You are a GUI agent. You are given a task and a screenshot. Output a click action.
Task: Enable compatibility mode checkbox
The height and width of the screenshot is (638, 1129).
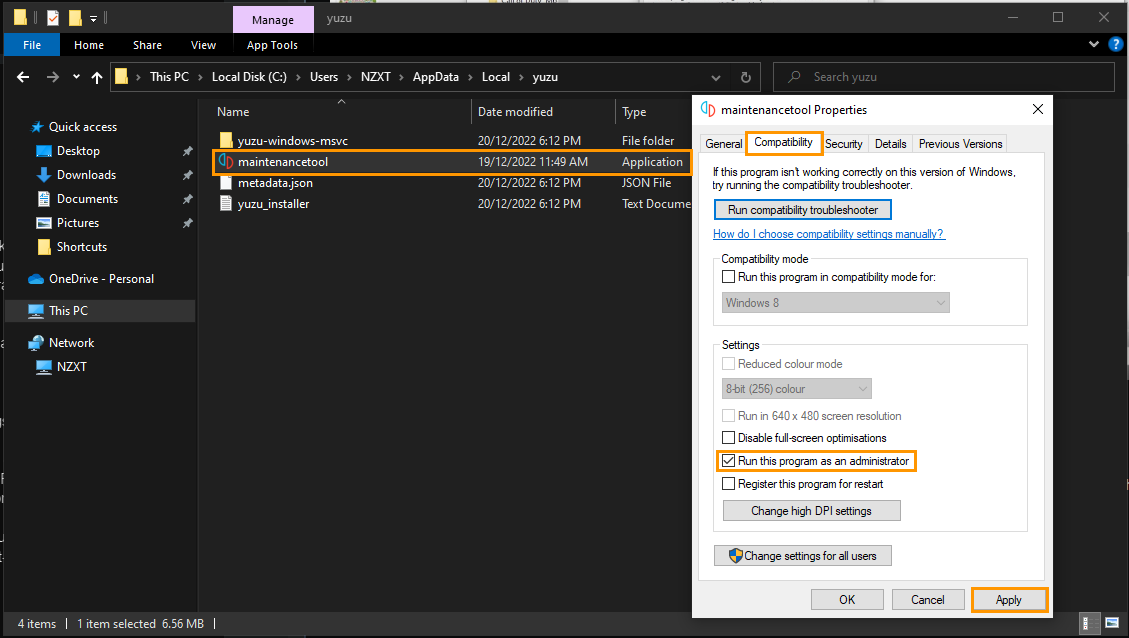tap(729, 277)
